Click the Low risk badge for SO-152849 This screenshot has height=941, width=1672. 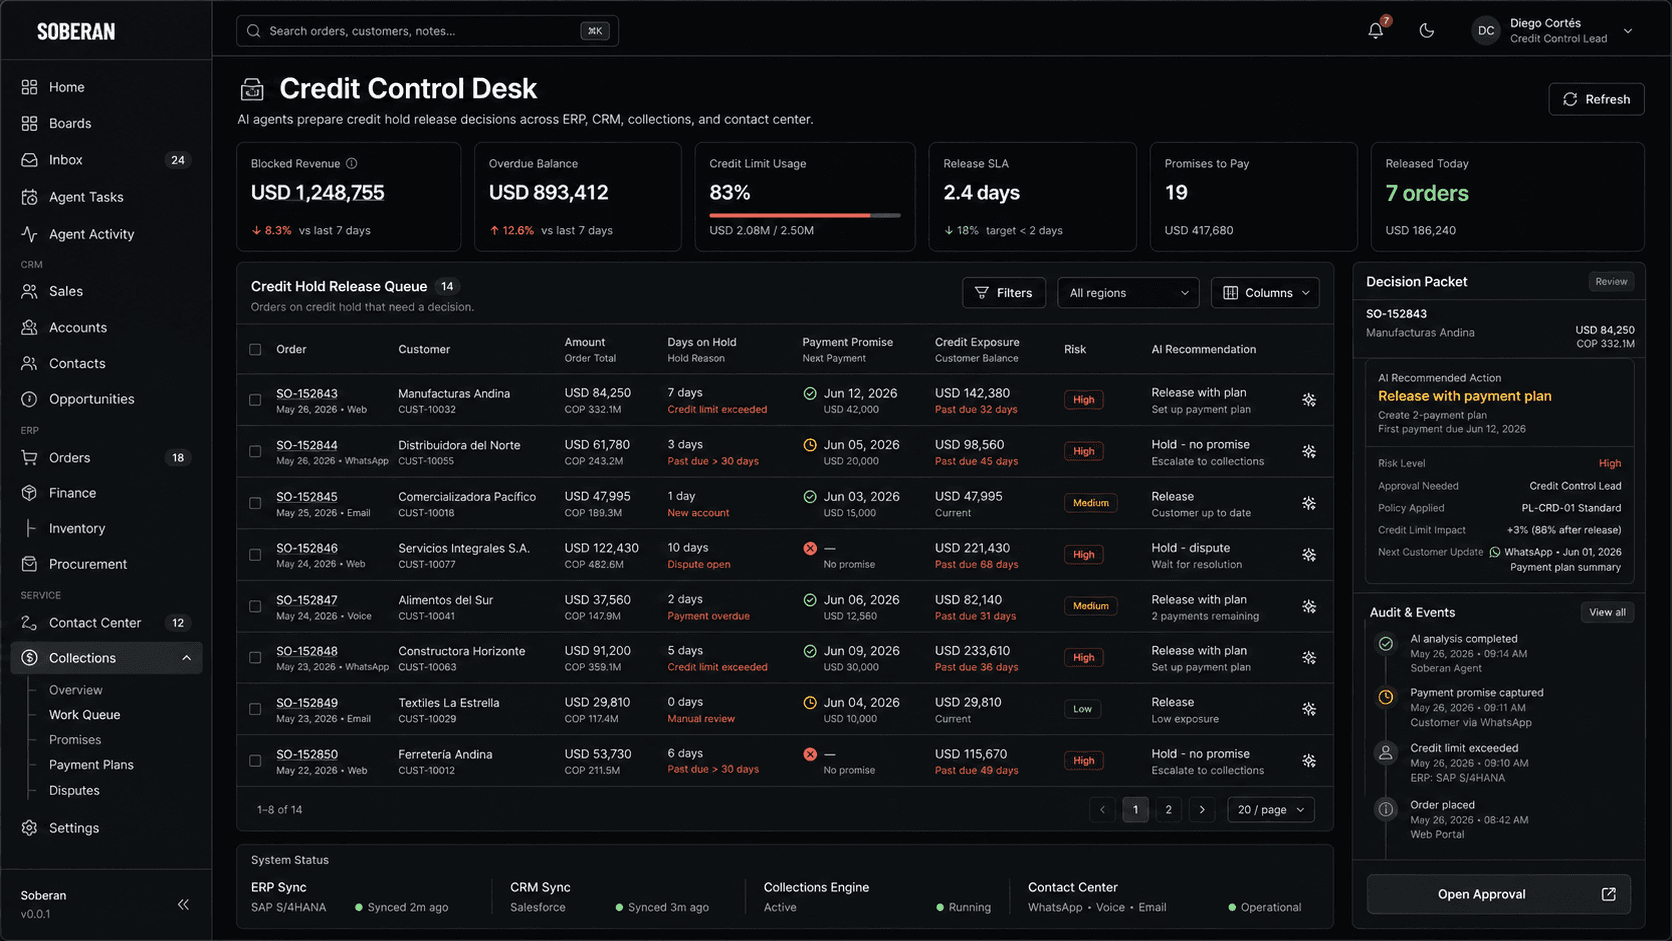click(1082, 709)
